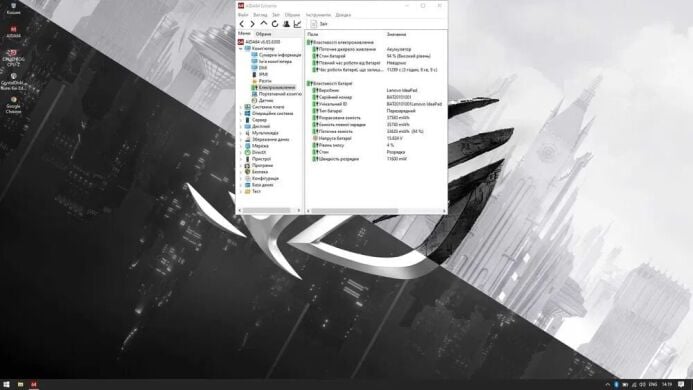Refresh the page with the circular arrow icon
The image size is (693, 390).
(275, 24)
